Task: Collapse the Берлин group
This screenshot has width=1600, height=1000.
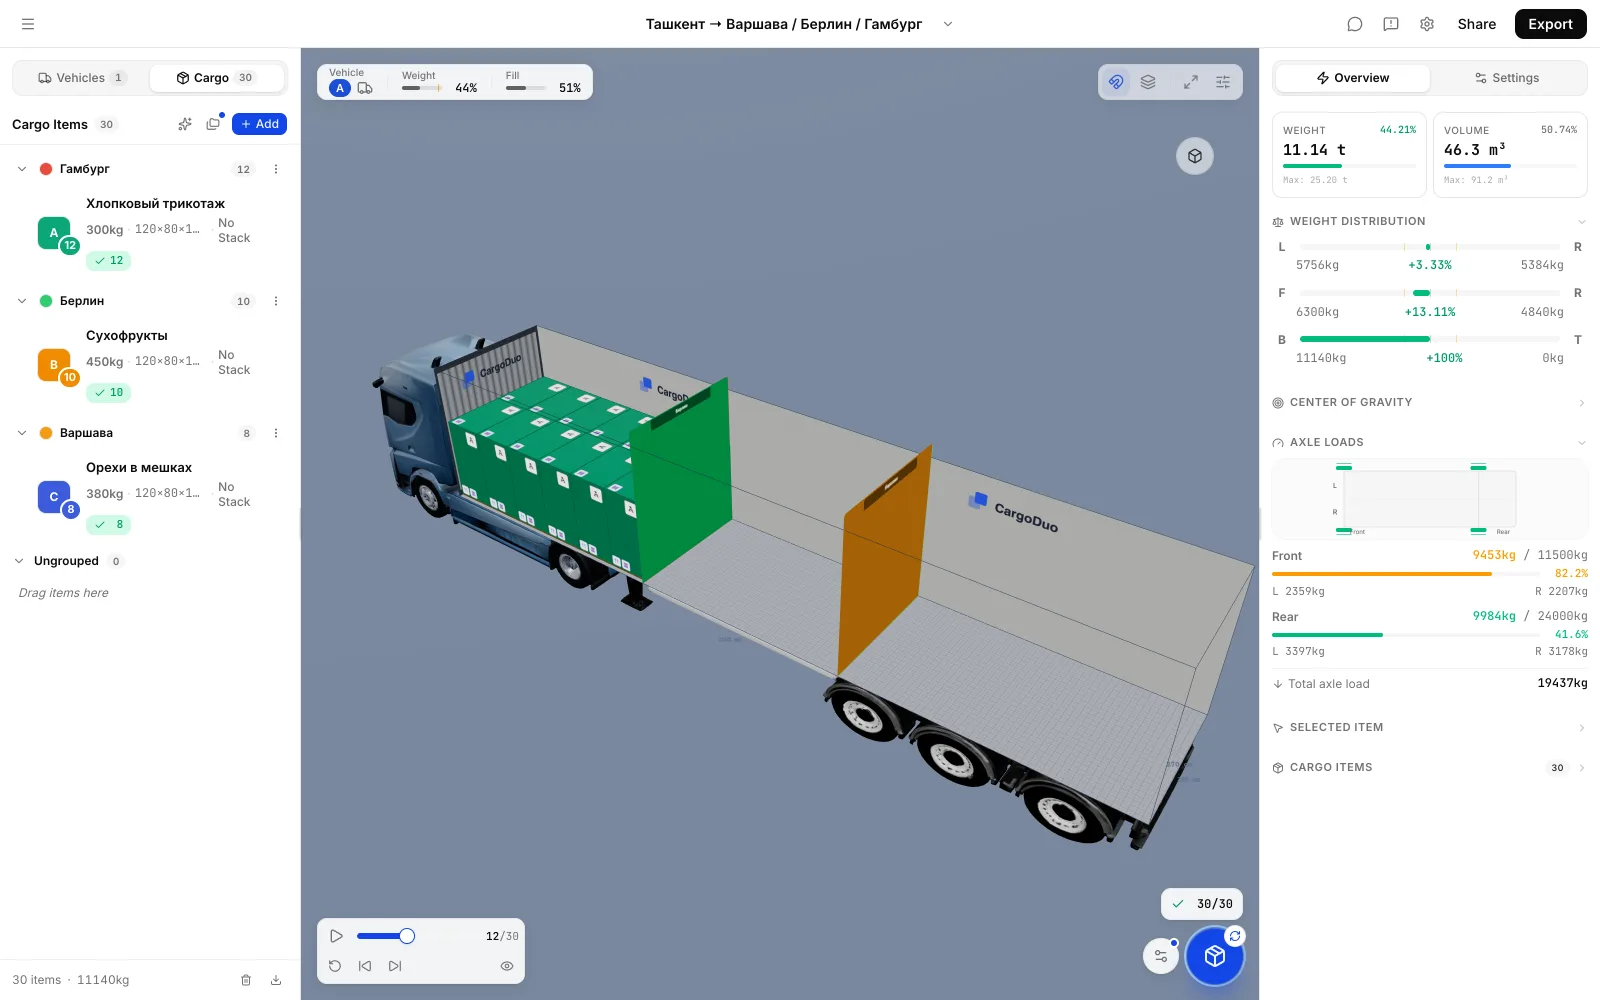Action: coord(22,301)
